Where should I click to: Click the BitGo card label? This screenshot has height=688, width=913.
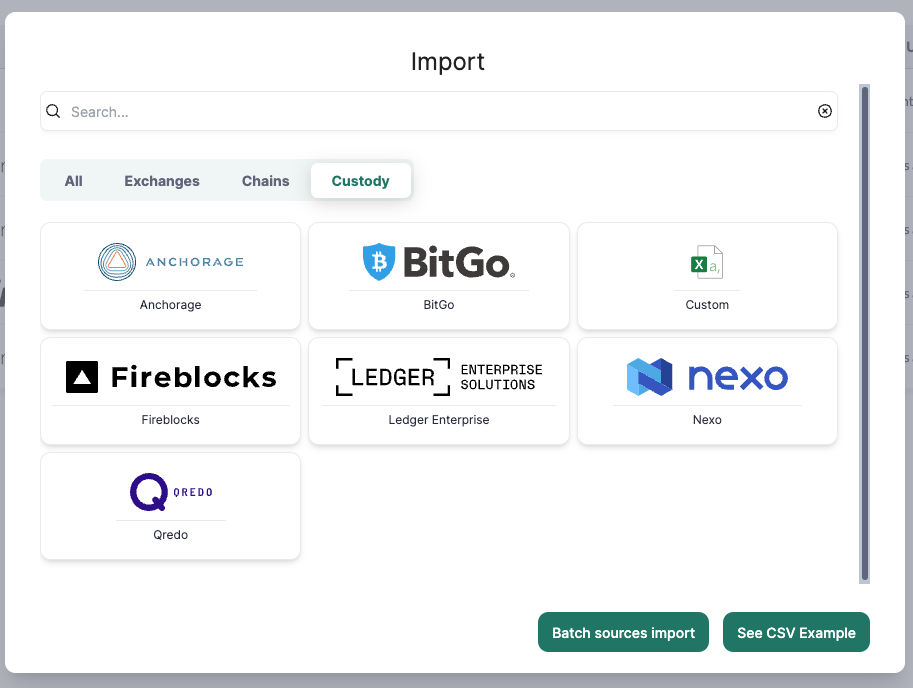(439, 305)
